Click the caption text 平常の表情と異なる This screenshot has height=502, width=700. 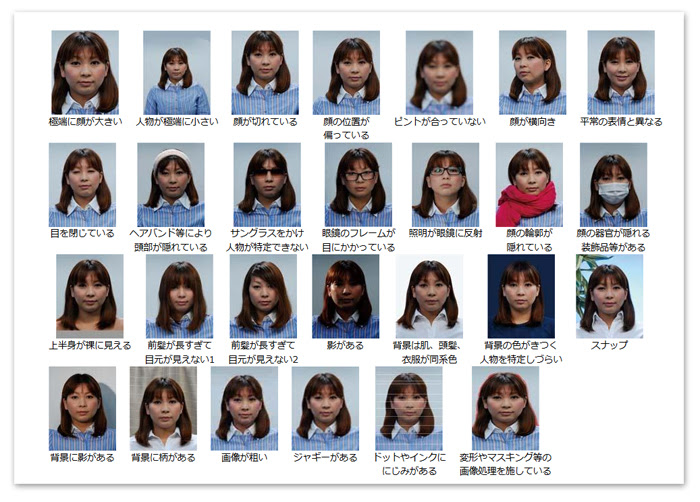(621, 121)
